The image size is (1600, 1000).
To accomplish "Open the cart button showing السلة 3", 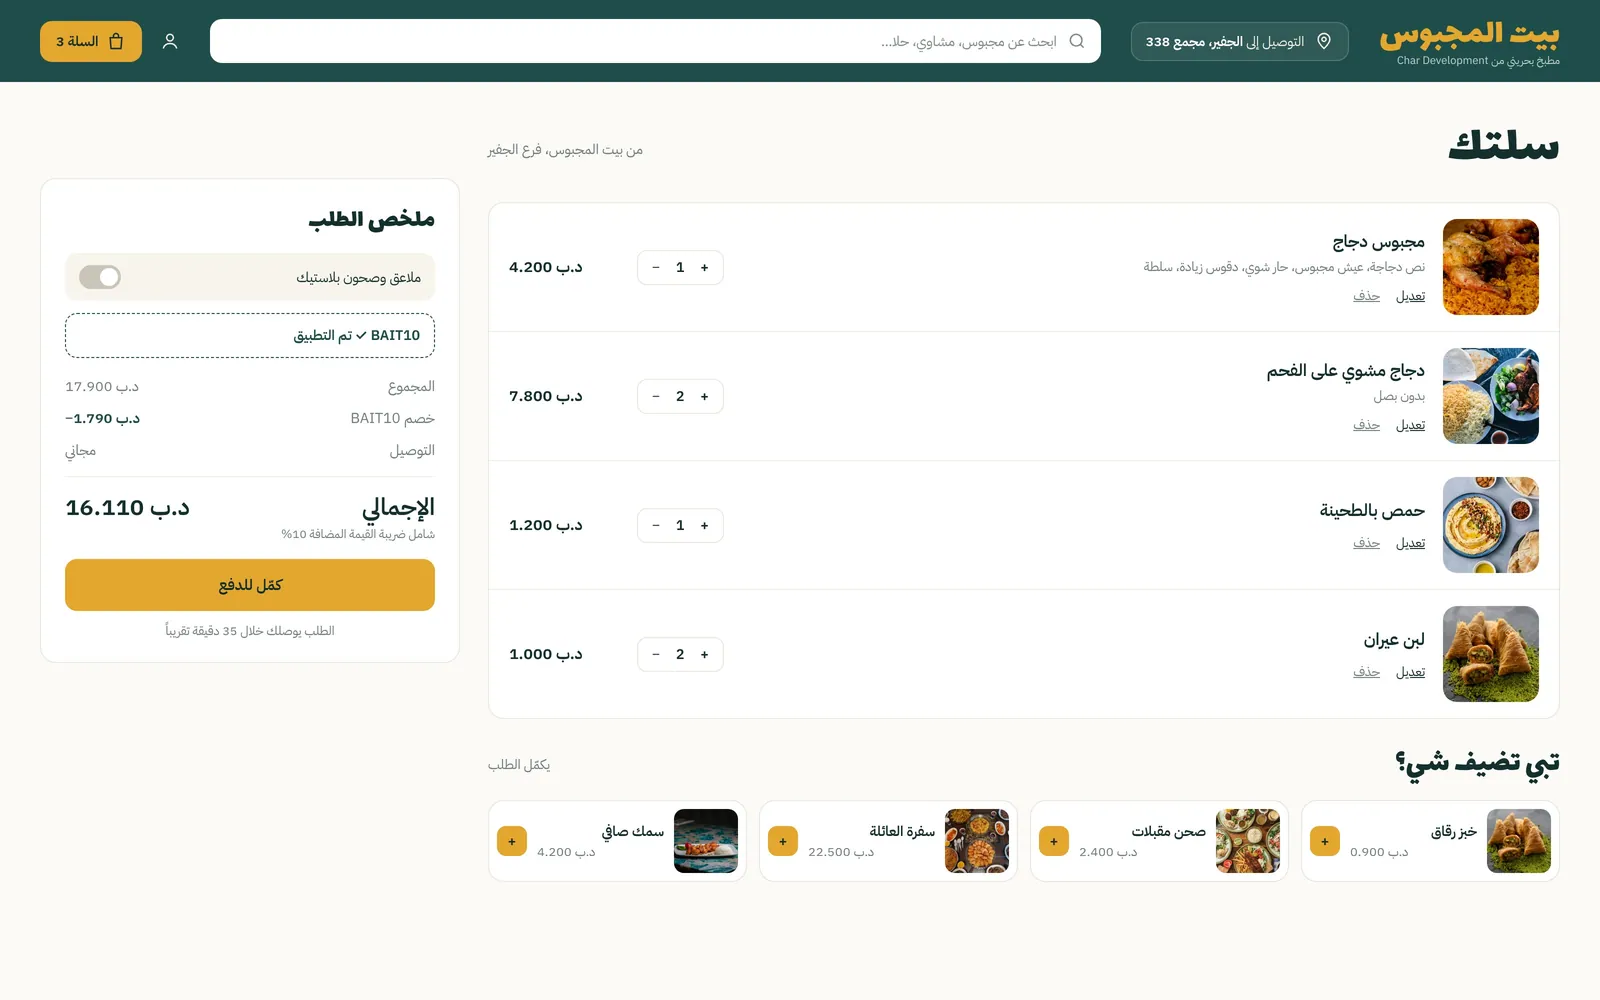I will coord(91,41).
